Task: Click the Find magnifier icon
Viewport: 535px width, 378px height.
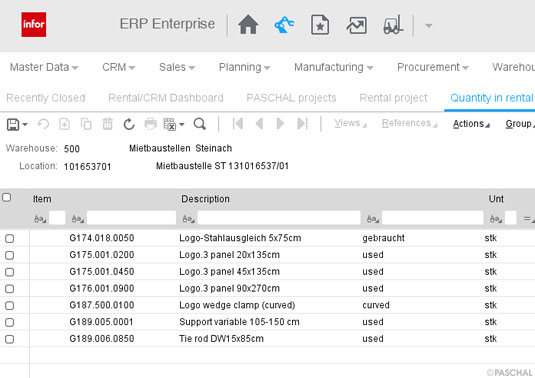Action: (200, 124)
